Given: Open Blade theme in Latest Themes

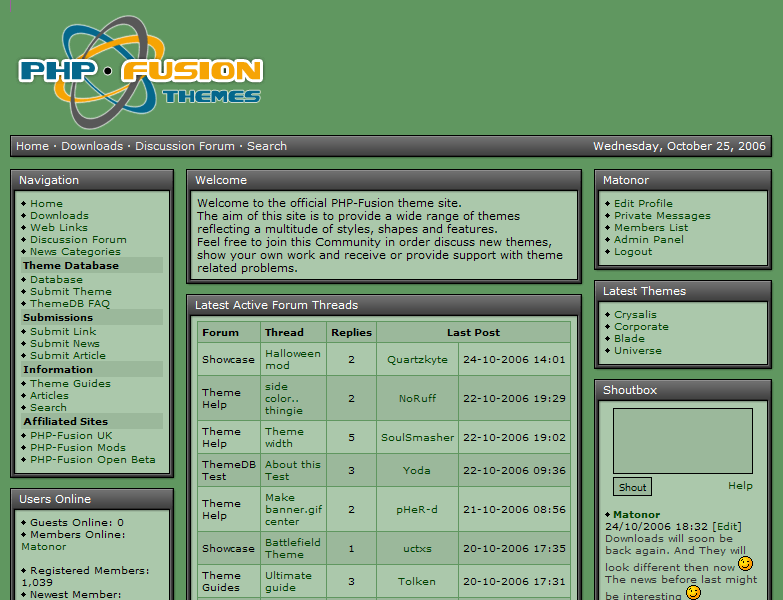Looking at the screenshot, I should click(629, 338).
